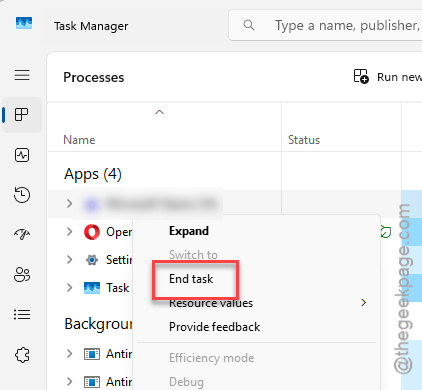
Task: Expand the Settings process group
Action: [x=69, y=259]
